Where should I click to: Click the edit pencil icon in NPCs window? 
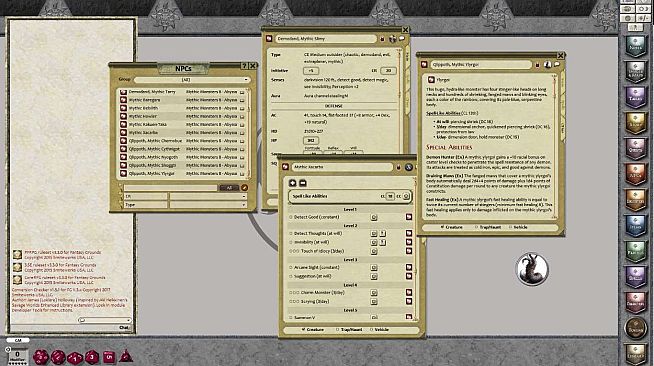pos(244,188)
